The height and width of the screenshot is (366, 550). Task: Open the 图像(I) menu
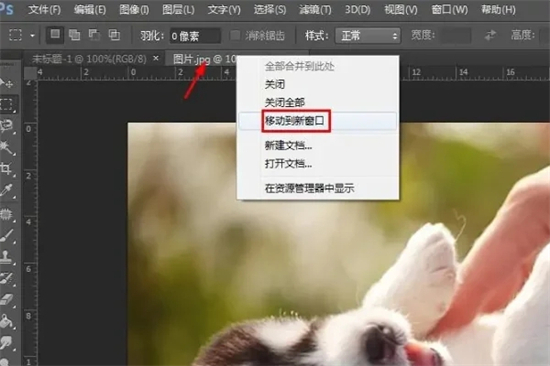pos(134,9)
